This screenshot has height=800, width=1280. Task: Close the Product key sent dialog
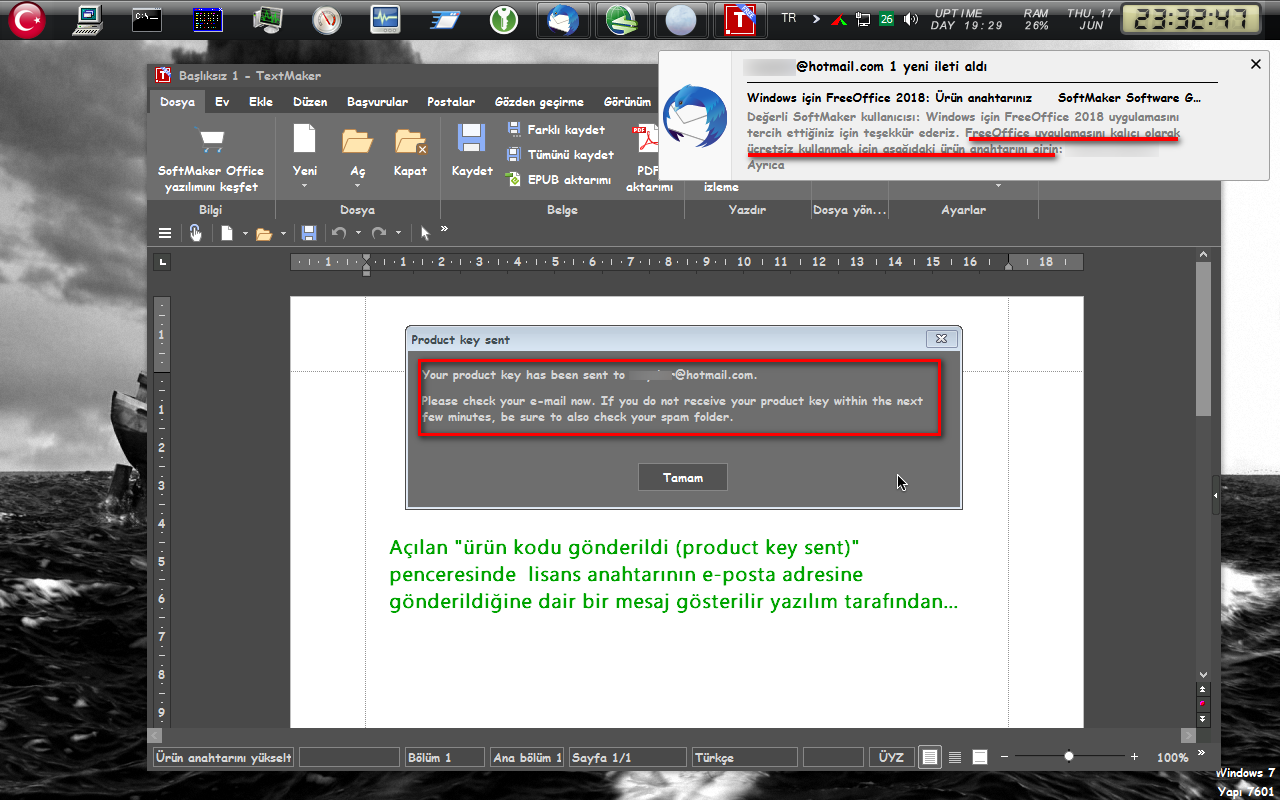[940, 339]
